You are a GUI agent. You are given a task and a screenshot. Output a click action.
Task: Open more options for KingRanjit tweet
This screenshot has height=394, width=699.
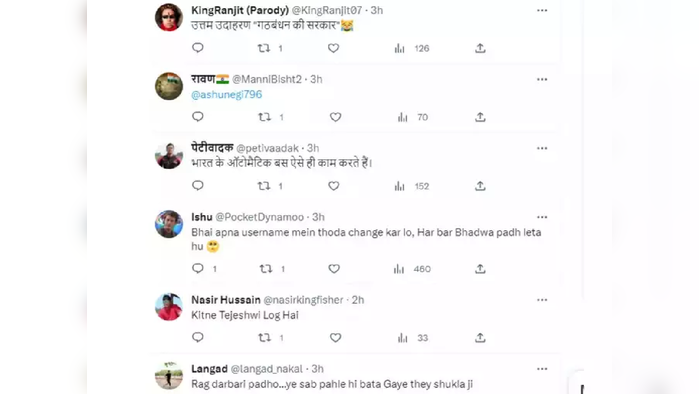542,10
